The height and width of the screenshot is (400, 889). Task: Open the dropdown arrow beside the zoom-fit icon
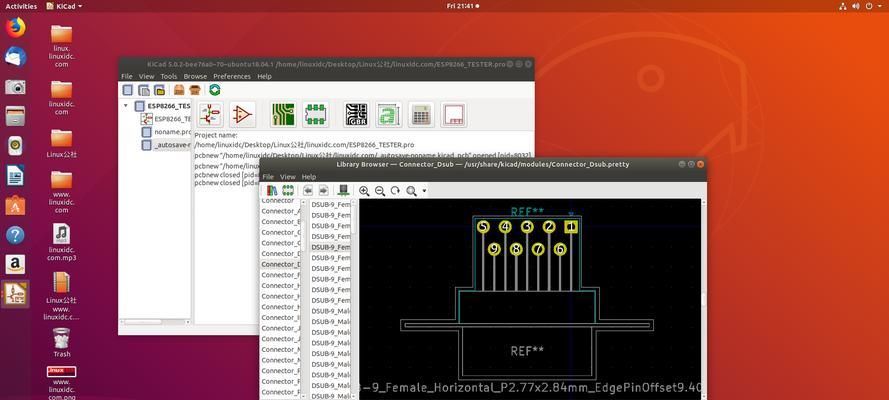424,191
